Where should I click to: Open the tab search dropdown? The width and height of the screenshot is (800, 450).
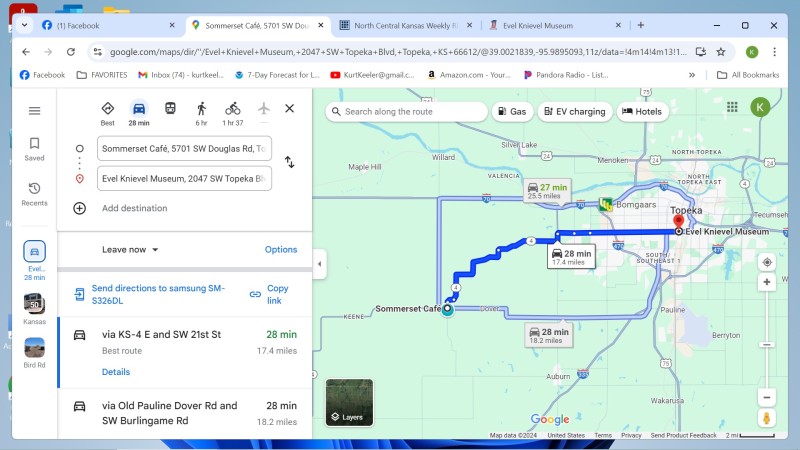click(x=24, y=25)
